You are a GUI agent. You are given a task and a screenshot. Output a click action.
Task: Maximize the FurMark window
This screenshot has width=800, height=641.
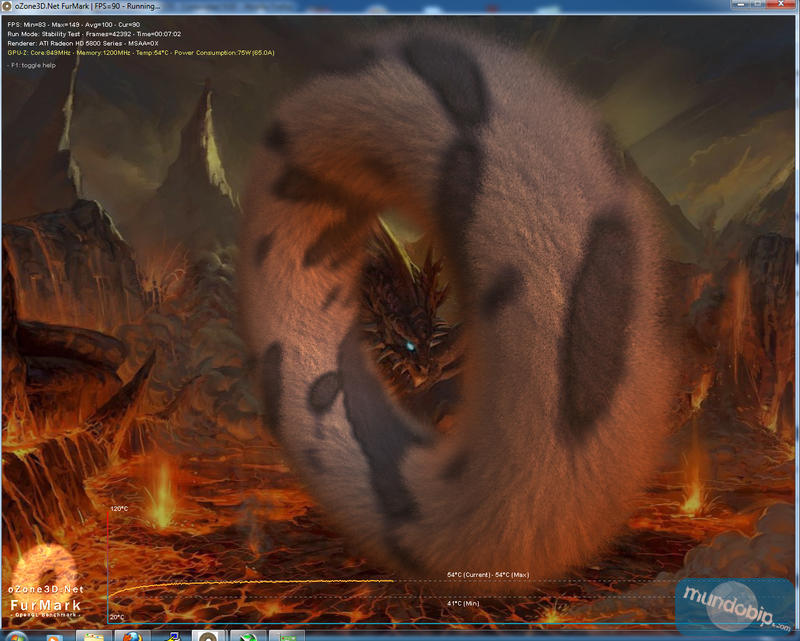756,4
